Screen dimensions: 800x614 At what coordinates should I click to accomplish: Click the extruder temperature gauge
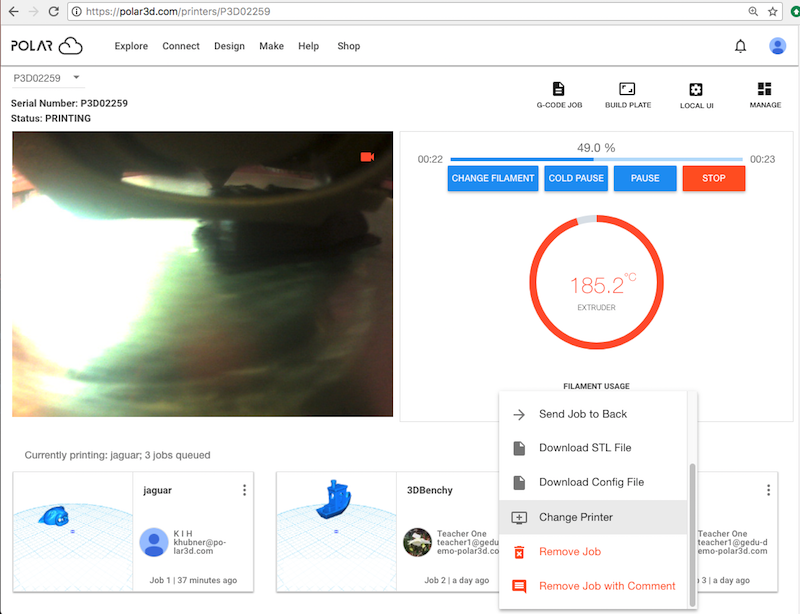click(x=596, y=282)
